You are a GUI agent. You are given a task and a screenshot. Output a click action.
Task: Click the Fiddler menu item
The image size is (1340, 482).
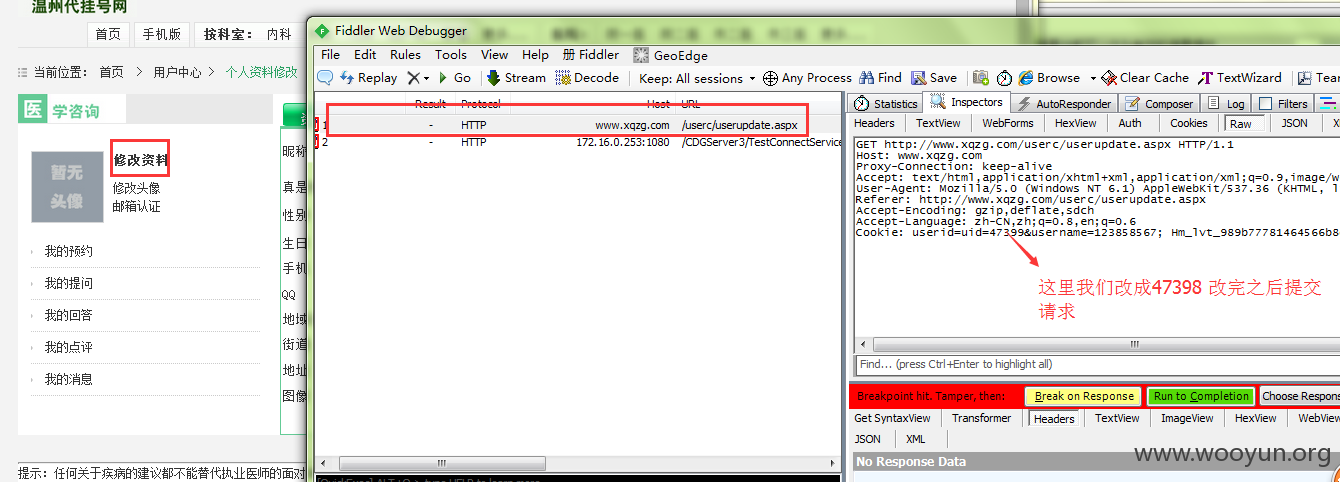(x=590, y=54)
